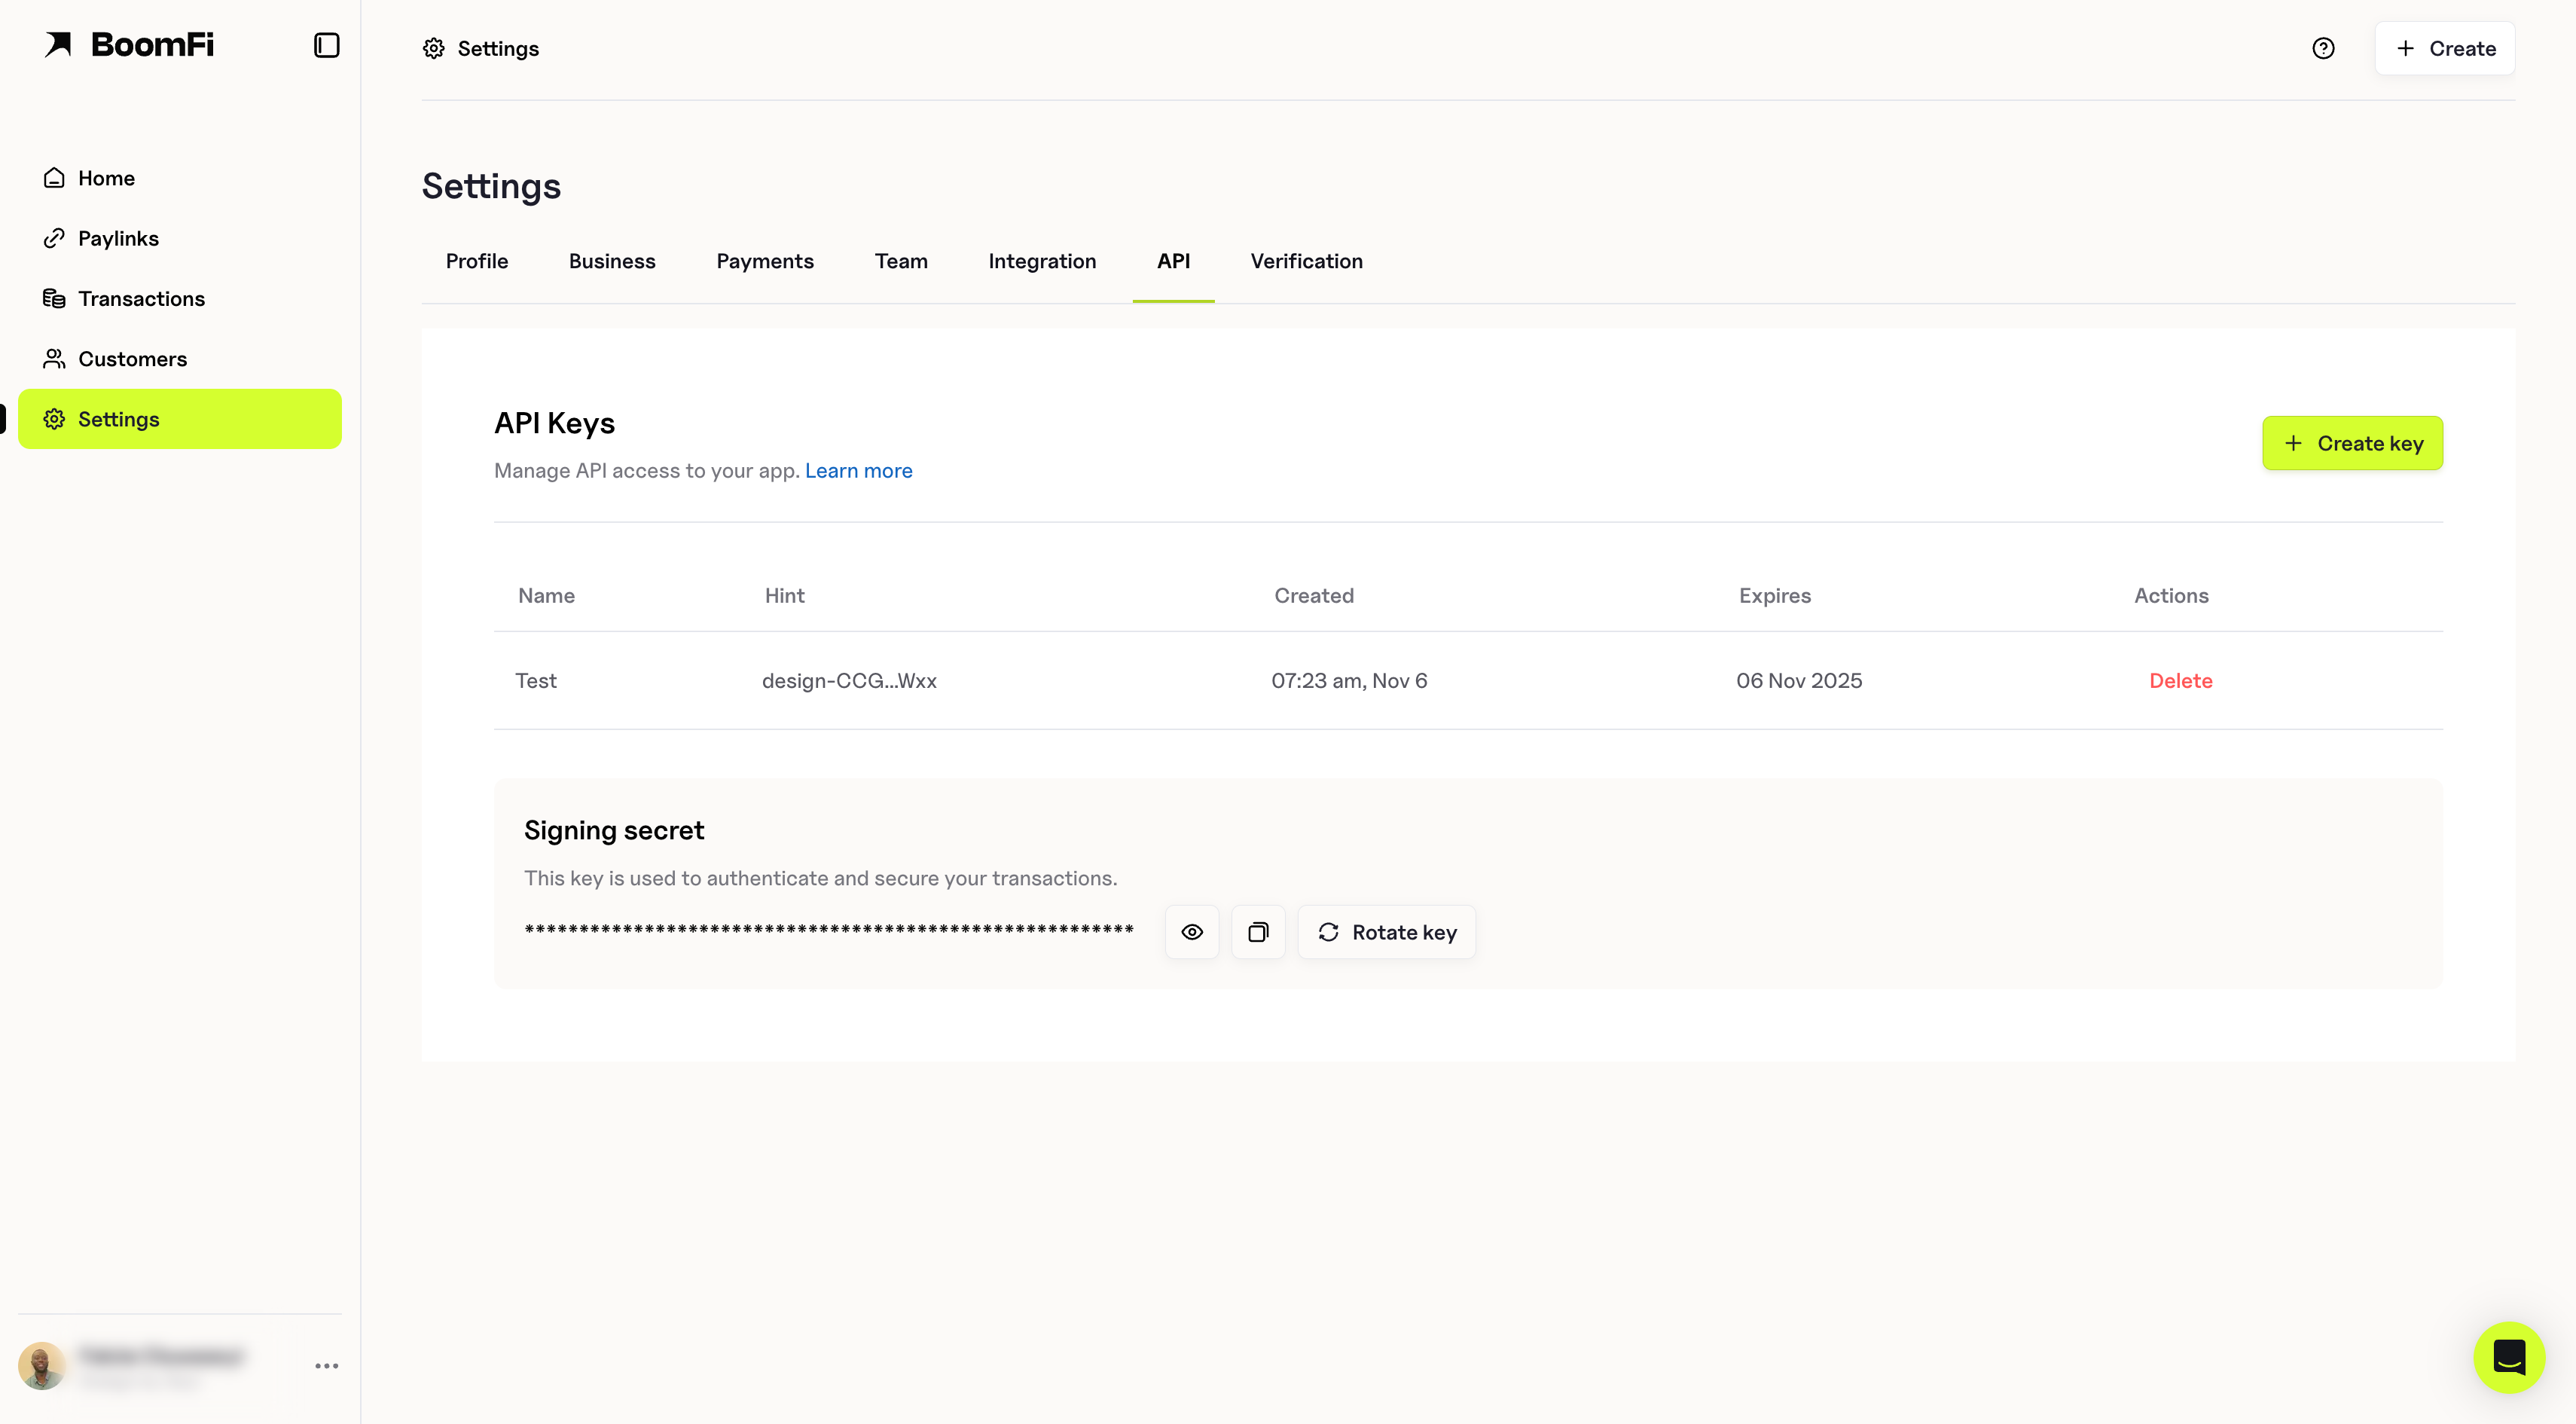Open the help question mark icon
The width and height of the screenshot is (2576, 1424).
2322,48
